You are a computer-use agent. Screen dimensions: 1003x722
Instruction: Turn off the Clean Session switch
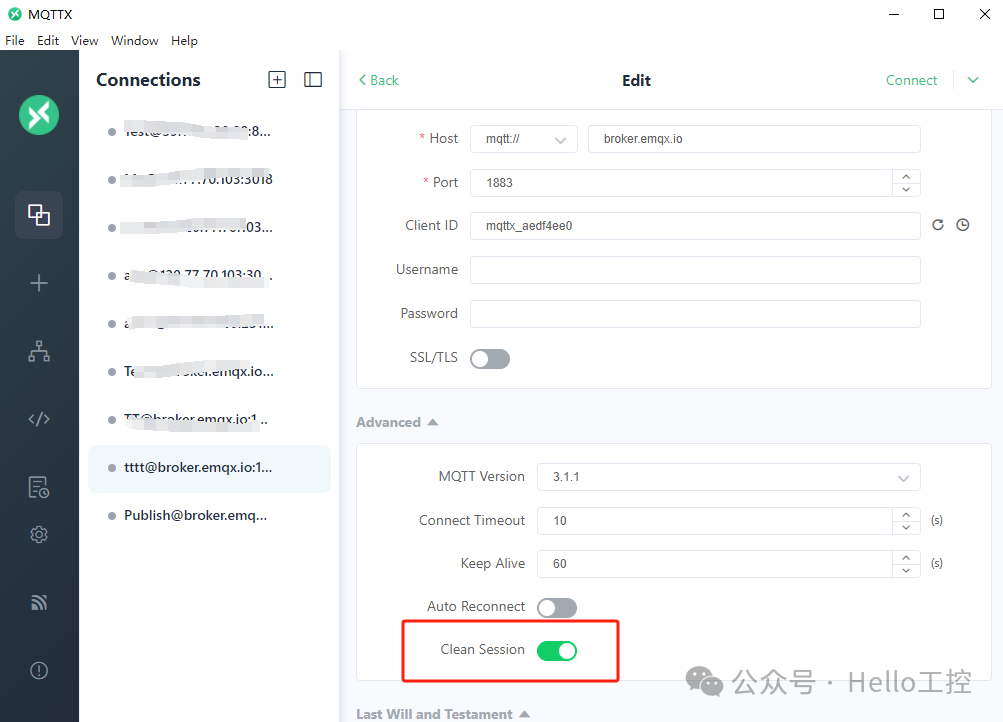point(557,651)
